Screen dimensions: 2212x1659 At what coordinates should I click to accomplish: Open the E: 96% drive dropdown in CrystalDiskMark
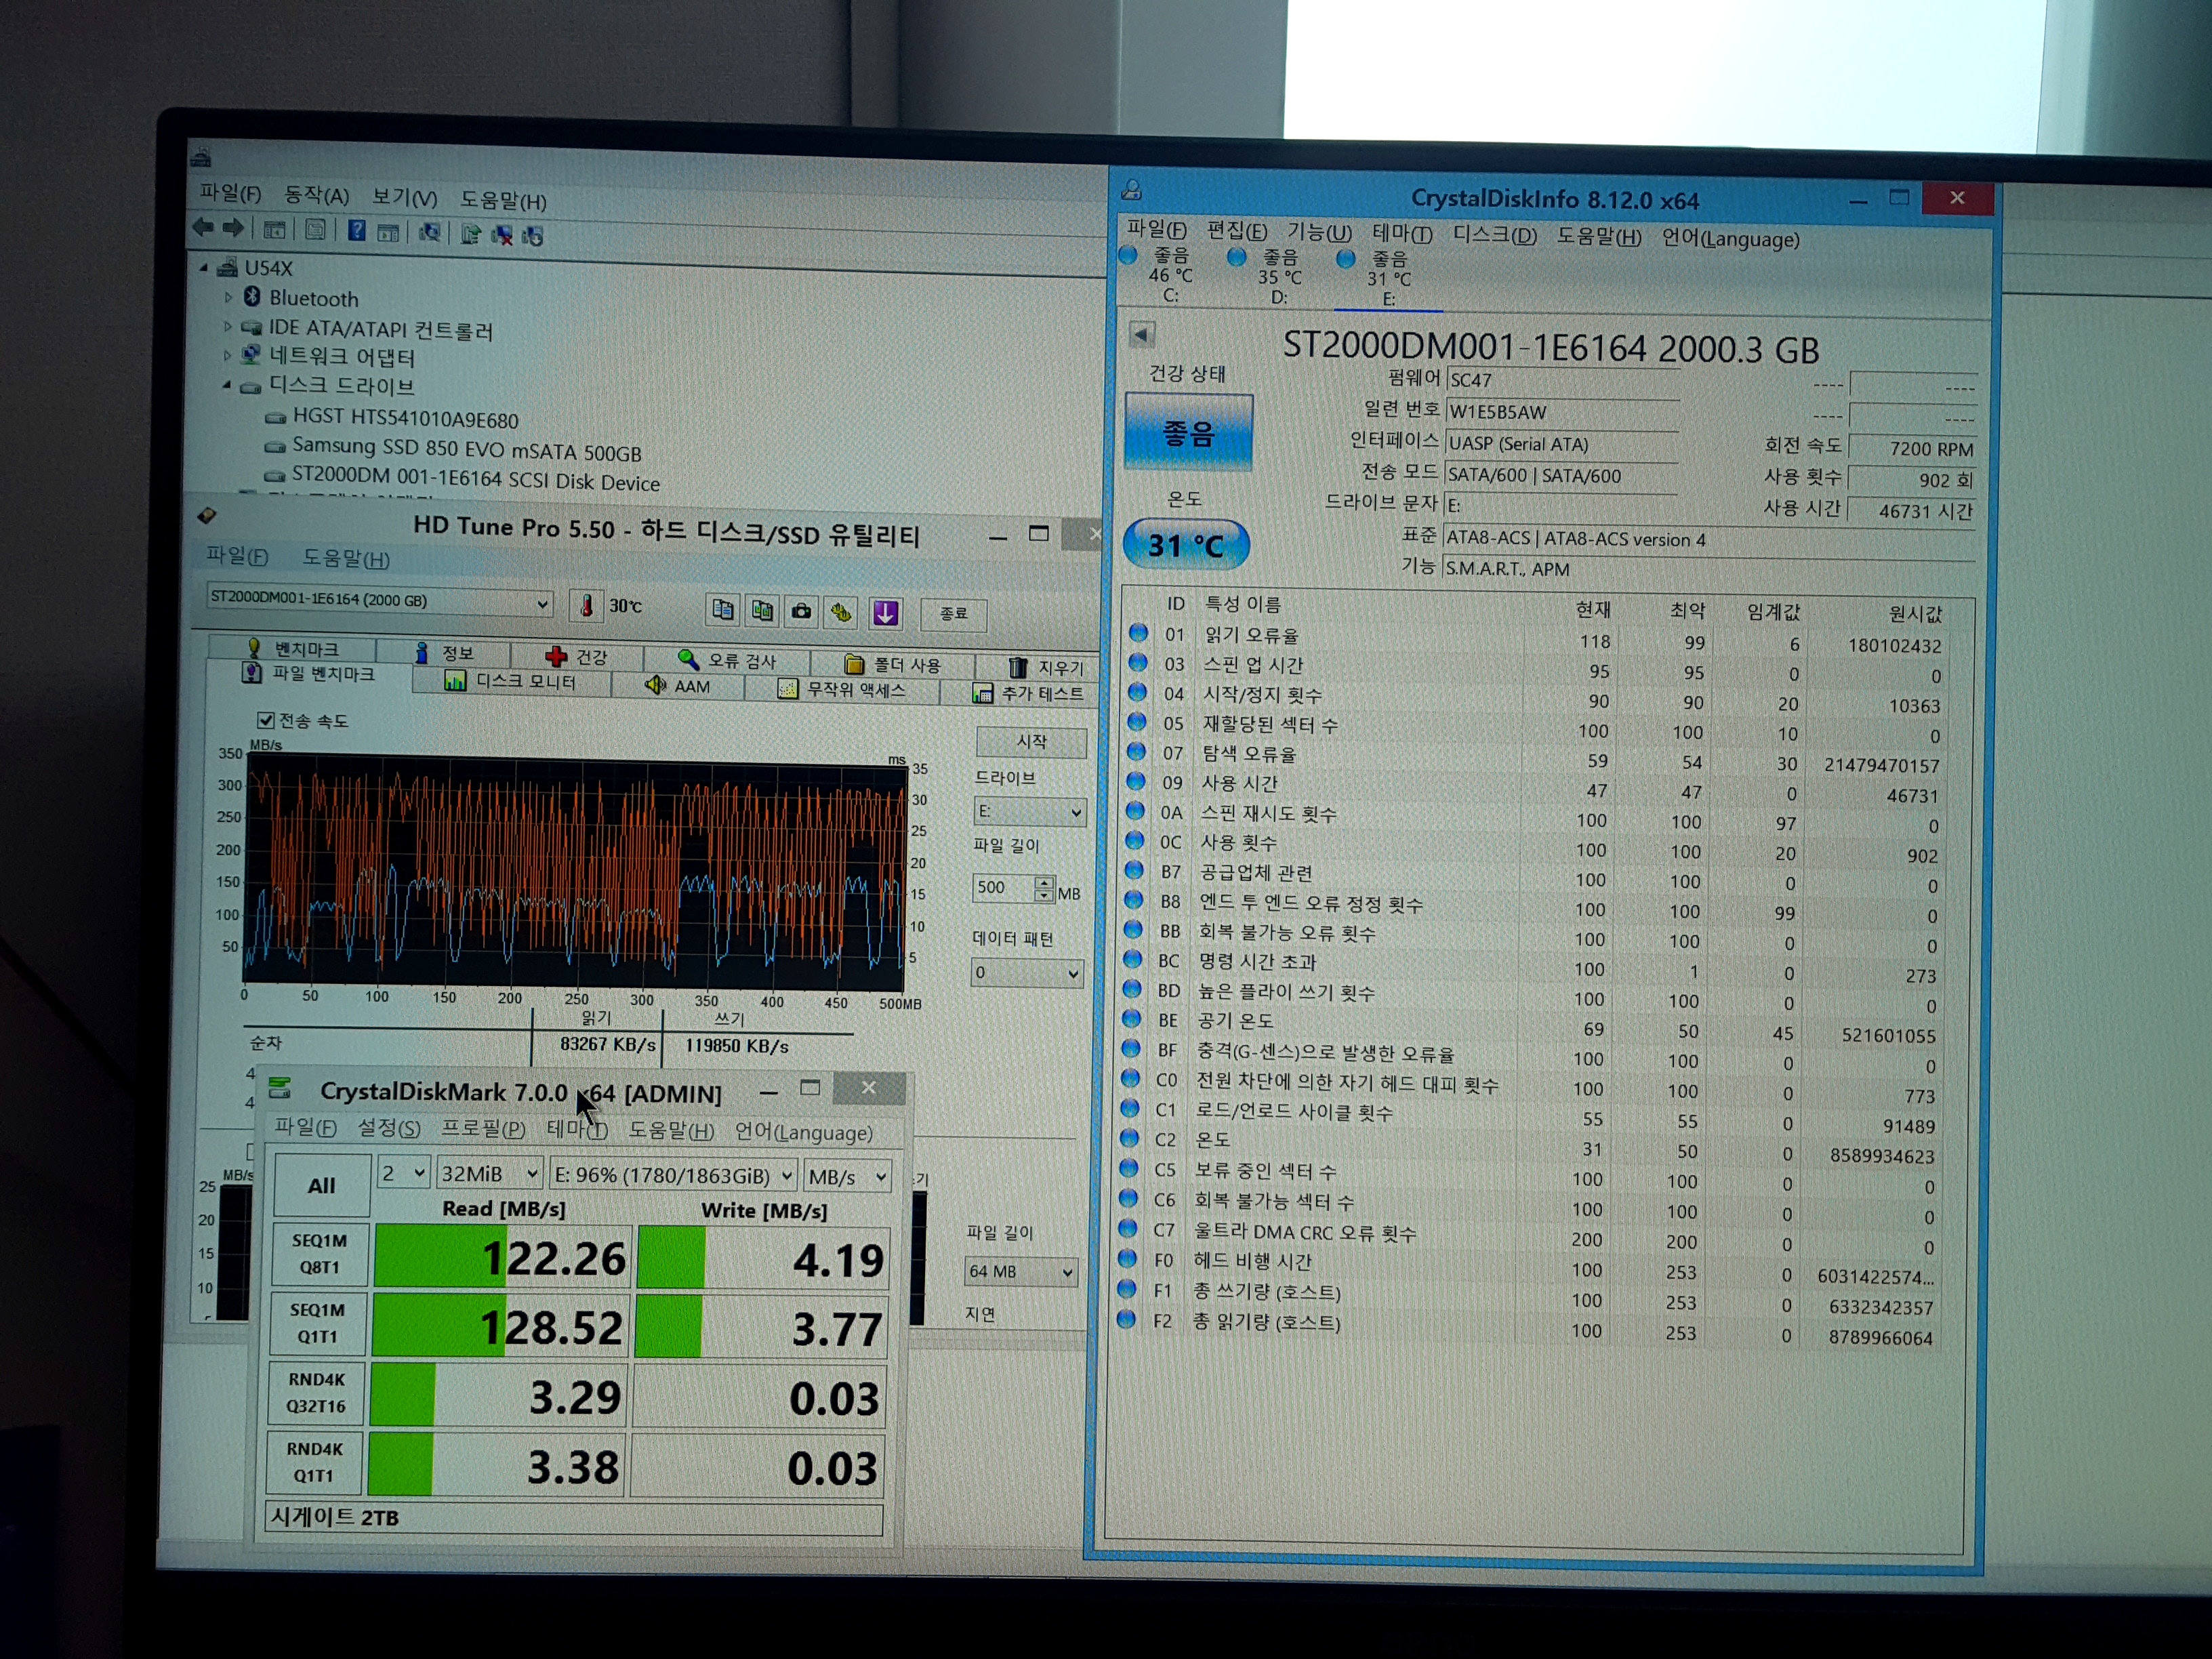tap(675, 1176)
